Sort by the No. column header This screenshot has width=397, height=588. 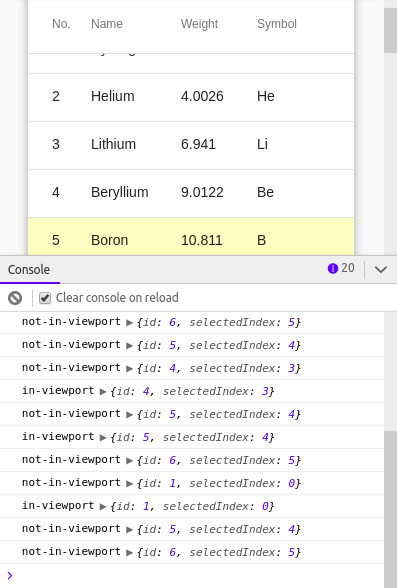[61, 24]
